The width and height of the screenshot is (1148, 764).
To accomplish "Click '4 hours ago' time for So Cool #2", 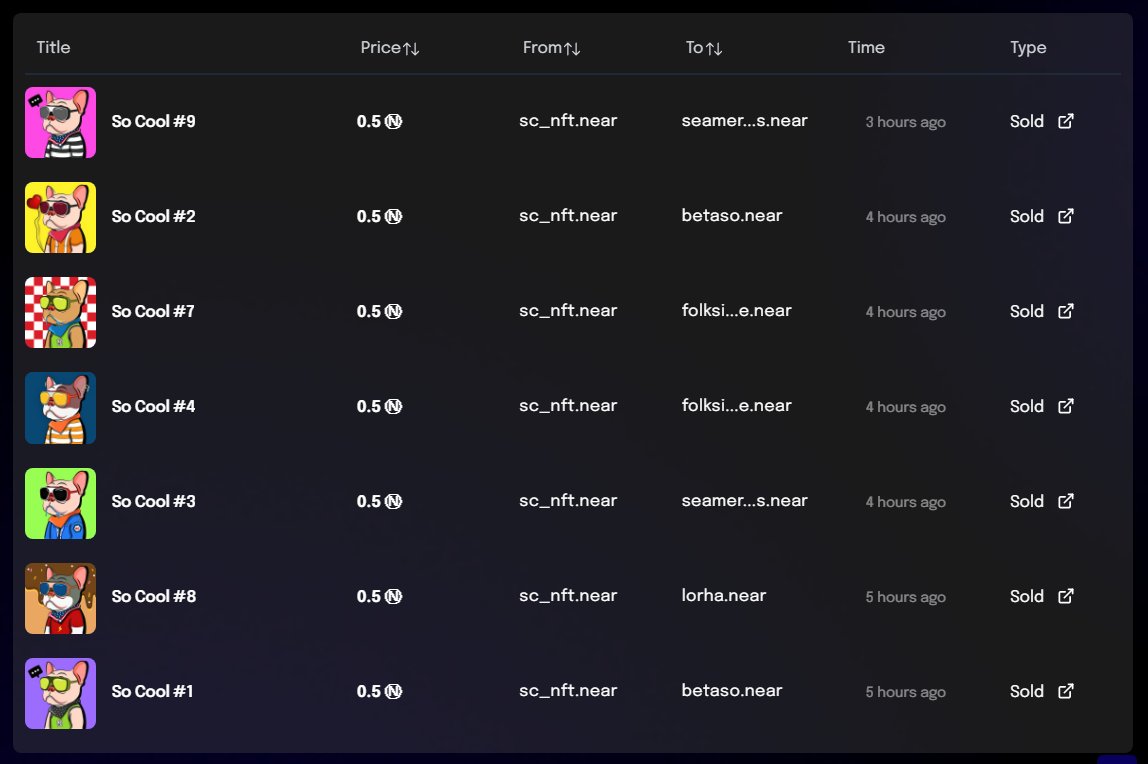I will (906, 217).
